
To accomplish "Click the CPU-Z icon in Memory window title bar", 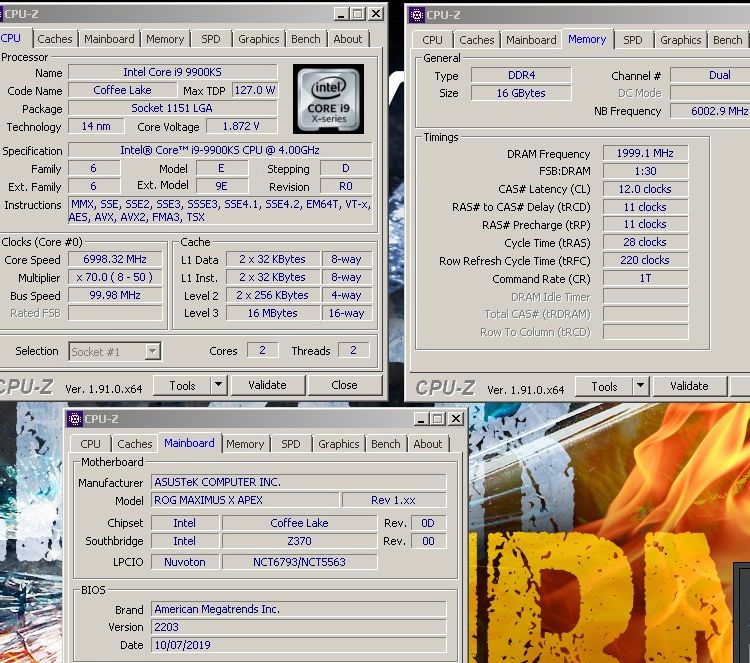I will coord(417,15).
